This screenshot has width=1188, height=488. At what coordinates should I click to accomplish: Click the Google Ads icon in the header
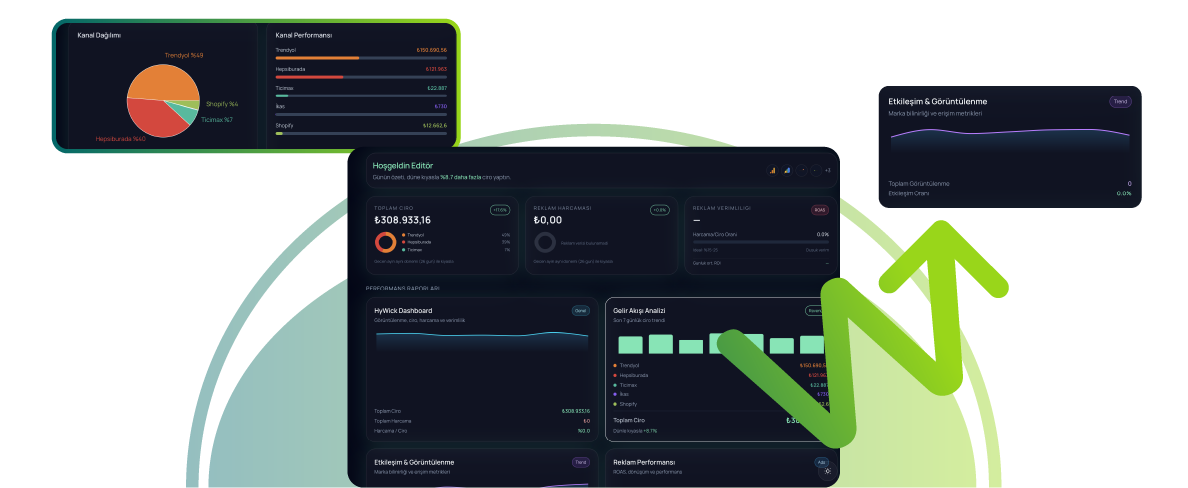pyautogui.click(x=786, y=170)
